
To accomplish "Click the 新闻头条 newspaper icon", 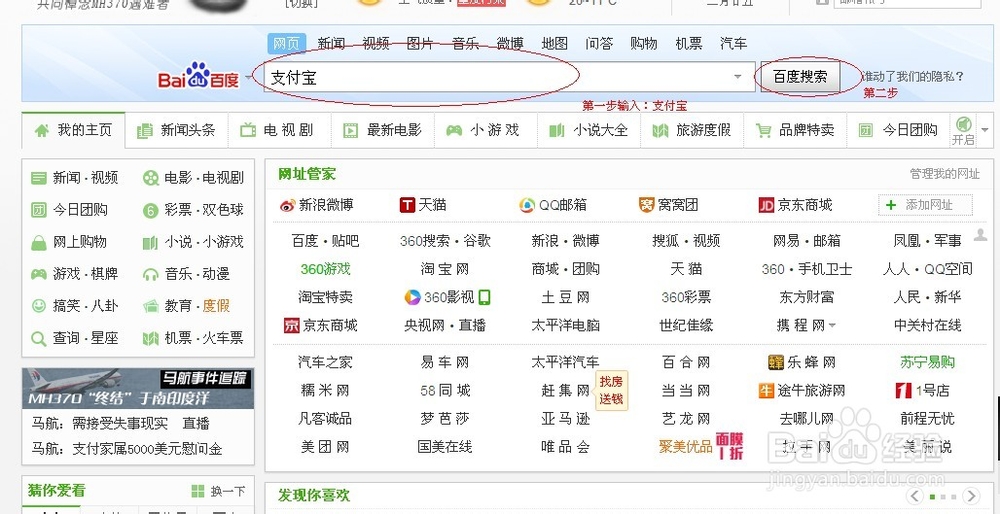I will click(x=145, y=131).
